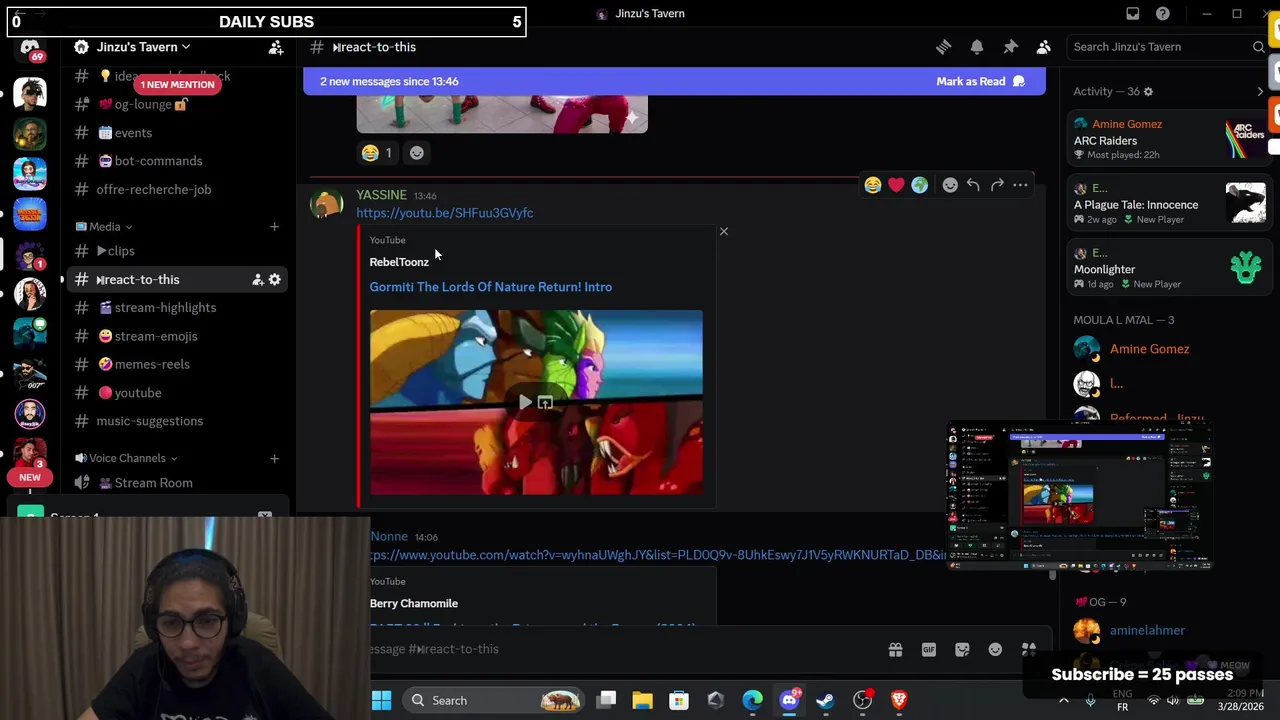The height and width of the screenshot is (720, 1280).
Task: Dismiss the Gormiti YouTube embed
Action: point(724,232)
